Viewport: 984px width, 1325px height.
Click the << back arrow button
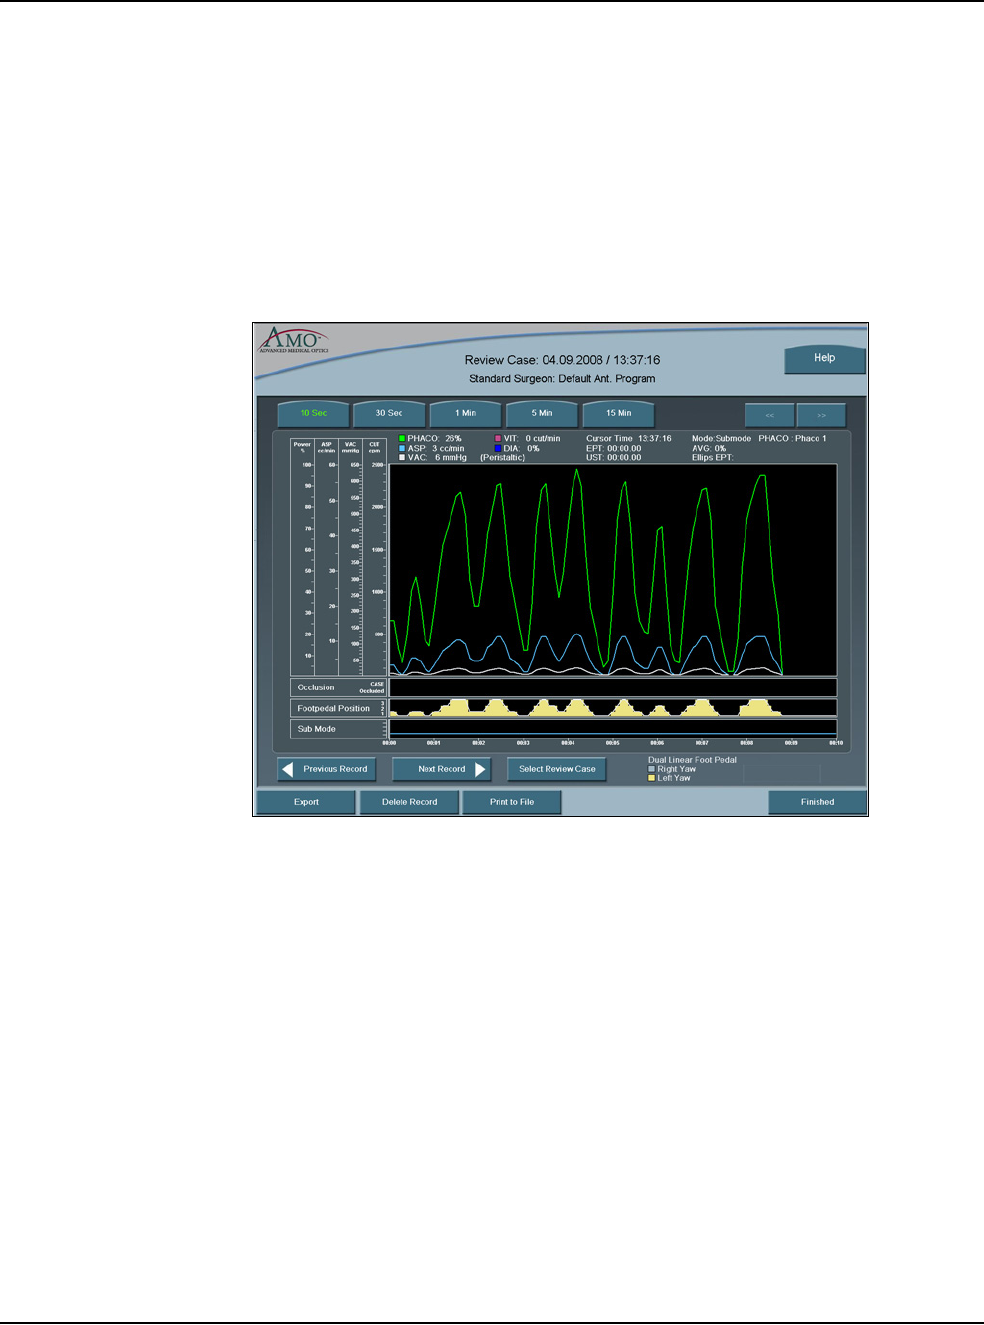tap(770, 415)
